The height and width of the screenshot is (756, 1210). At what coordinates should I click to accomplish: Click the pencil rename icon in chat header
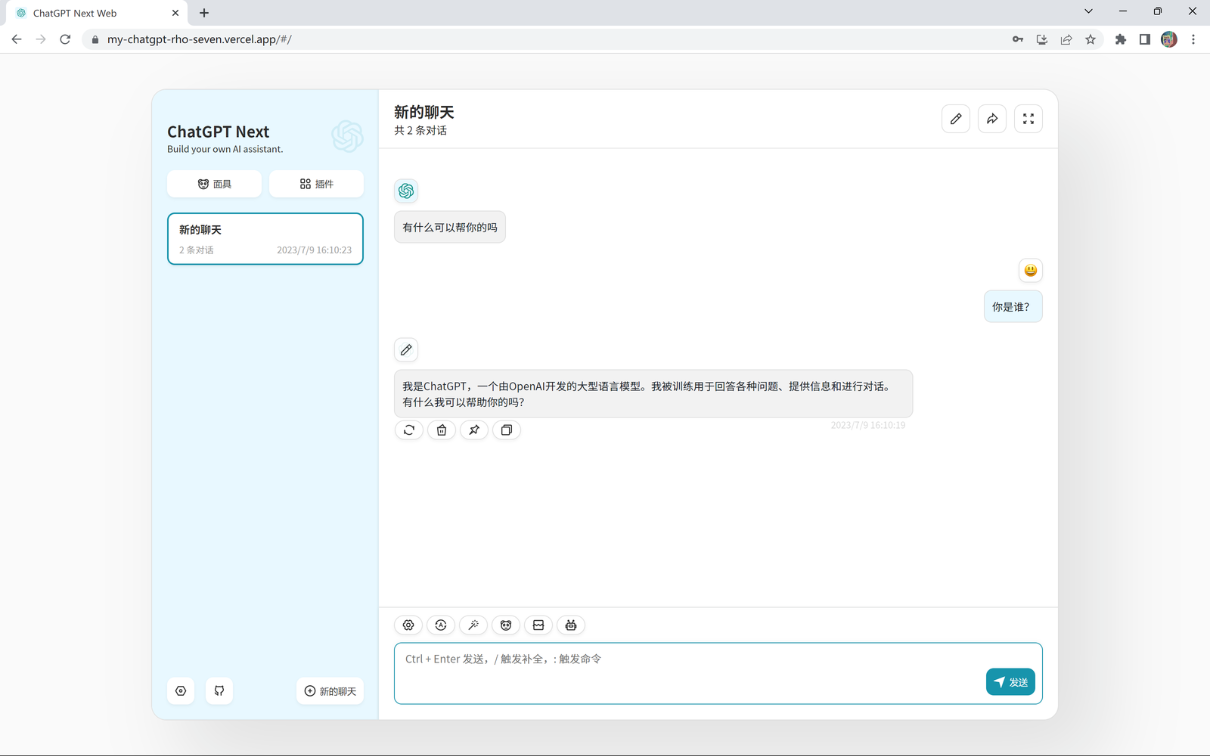click(956, 119)
